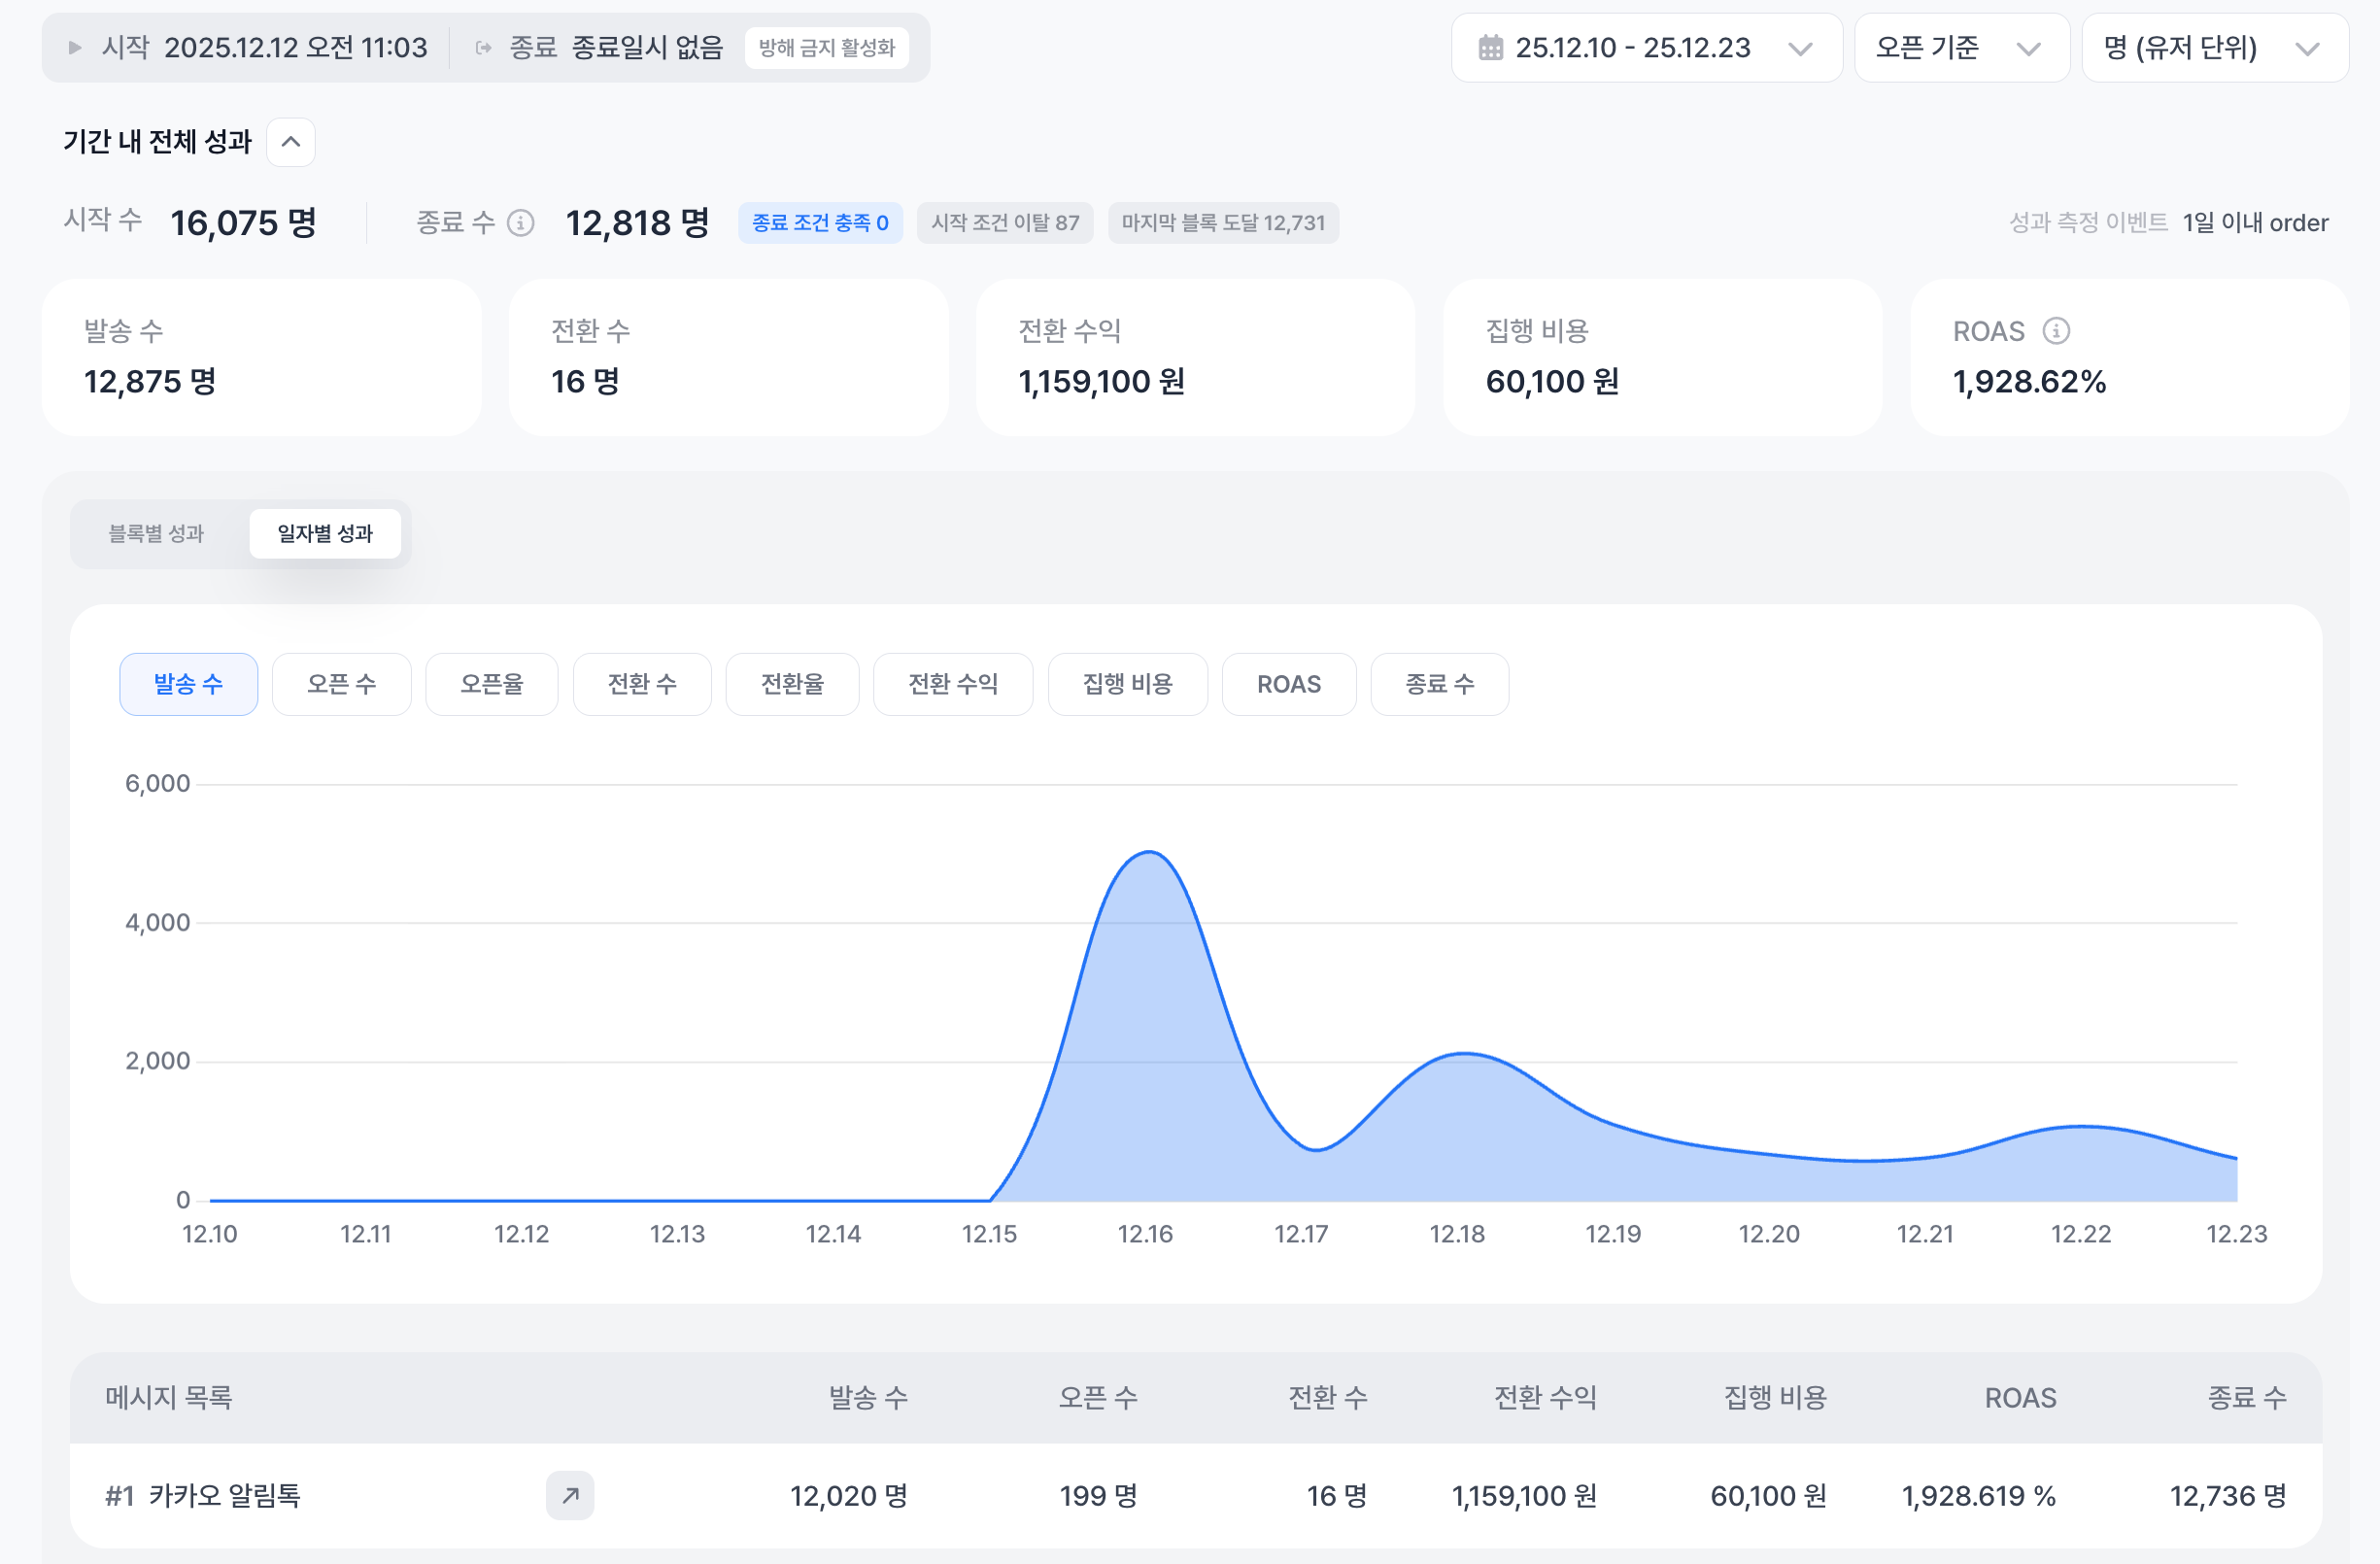Switch to the 블록별 성과 tab
Image resolution: width=2380 pixels, height=1564 pixels.
click(x=156, y=533)
